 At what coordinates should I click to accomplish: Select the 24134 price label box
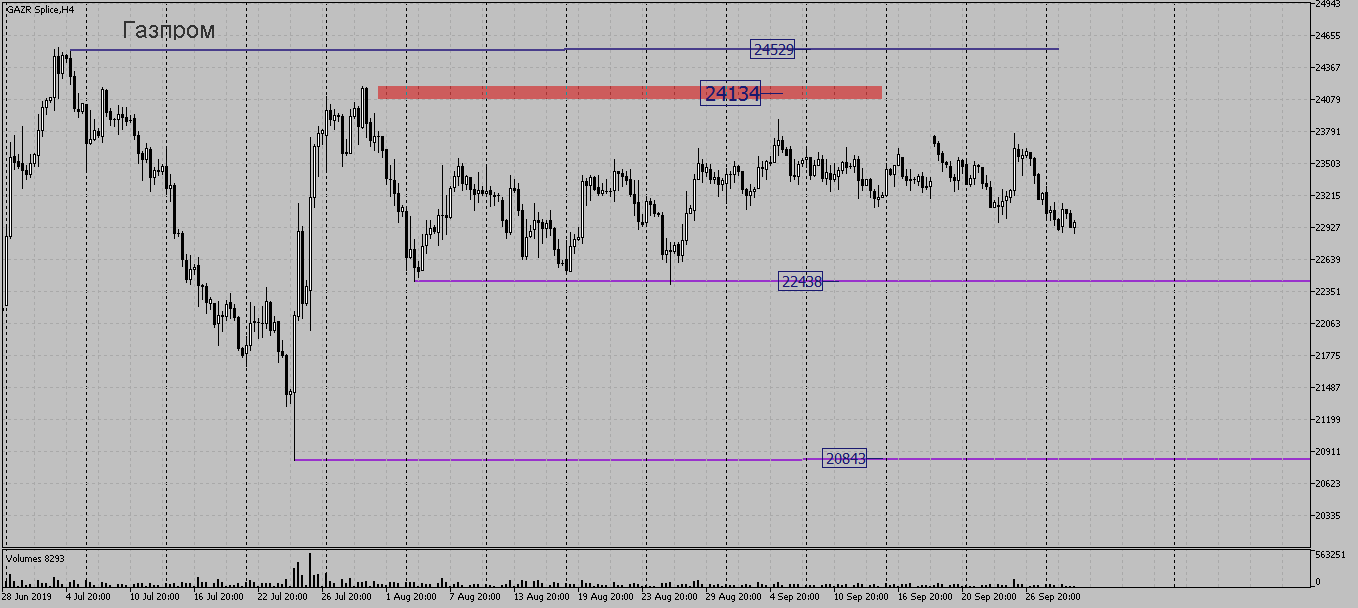[731, 93]
